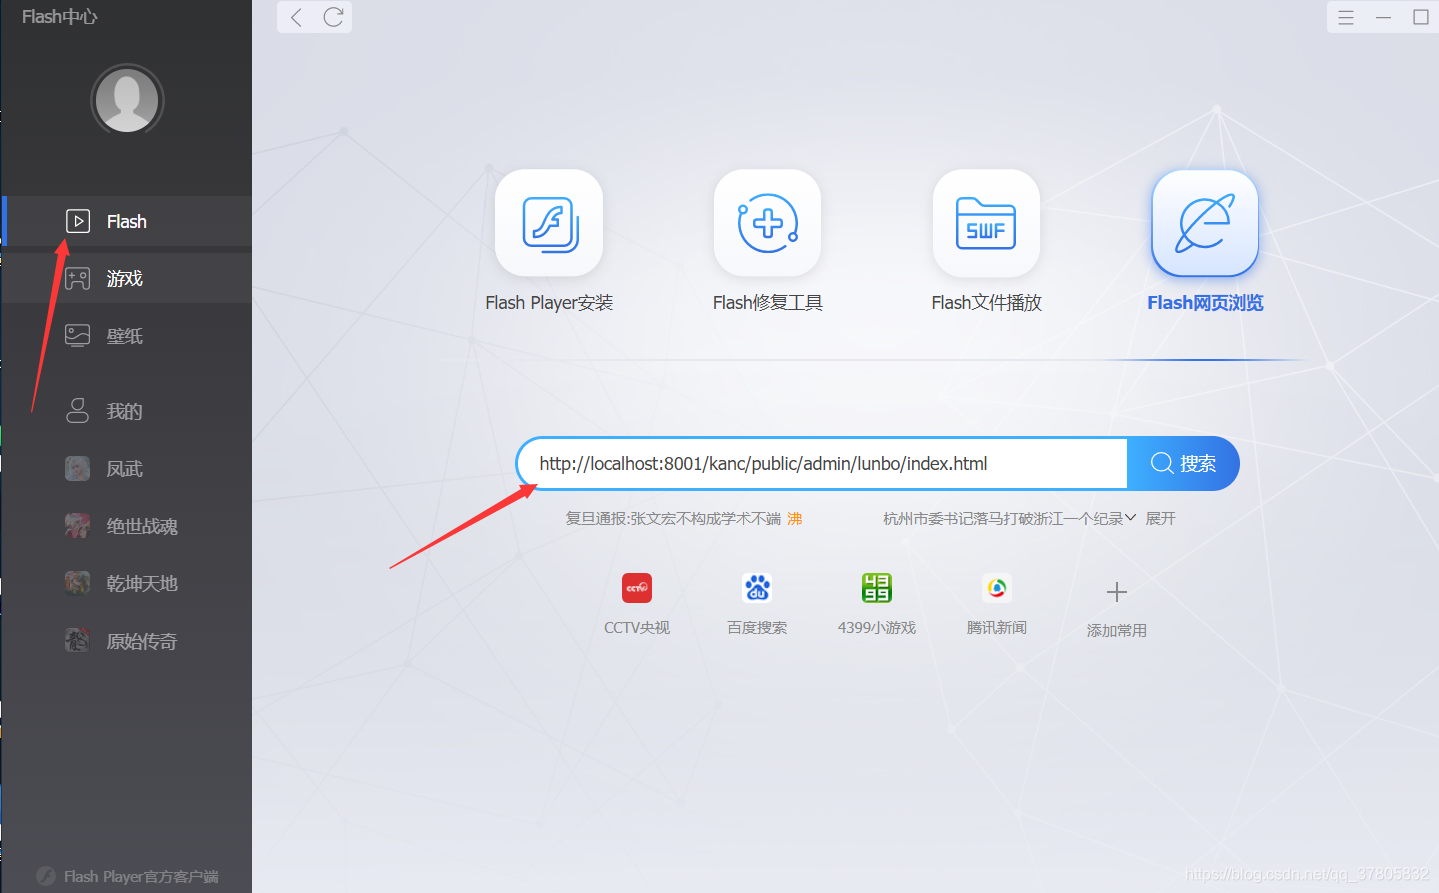The width and height of the screenshot is (1439, 893).
Task: Expand hot news with 展开
Action: pos(1160,518)
